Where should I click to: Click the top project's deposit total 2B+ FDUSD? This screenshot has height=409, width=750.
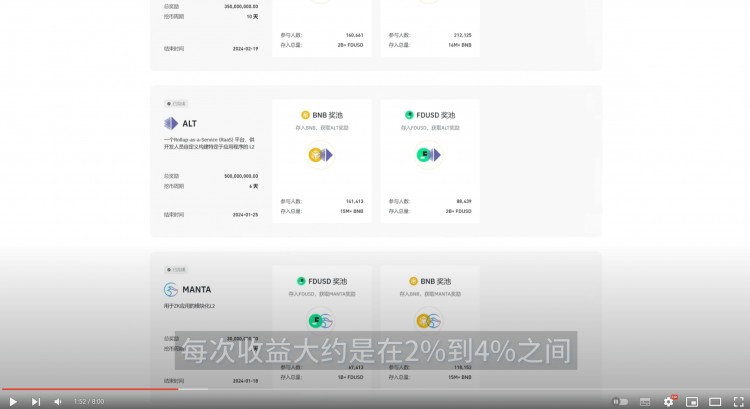tap(351, 45)
